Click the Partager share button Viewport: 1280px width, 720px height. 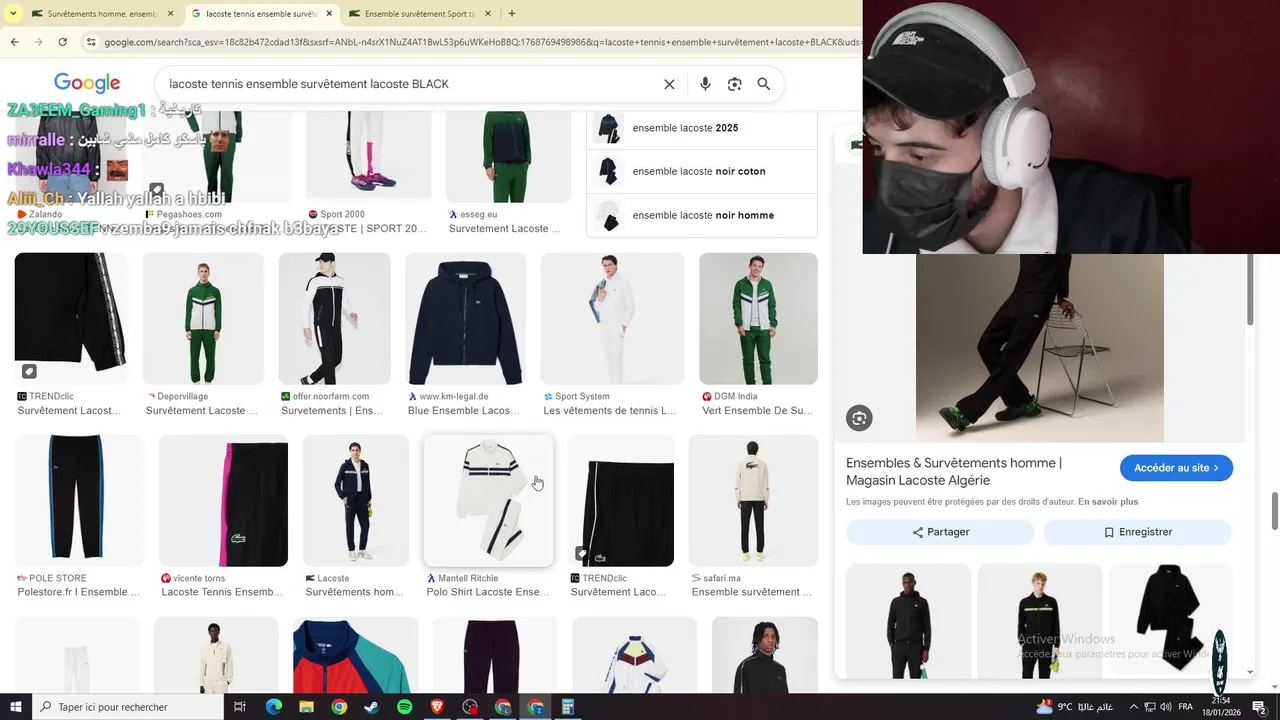[x=941, y=532]
